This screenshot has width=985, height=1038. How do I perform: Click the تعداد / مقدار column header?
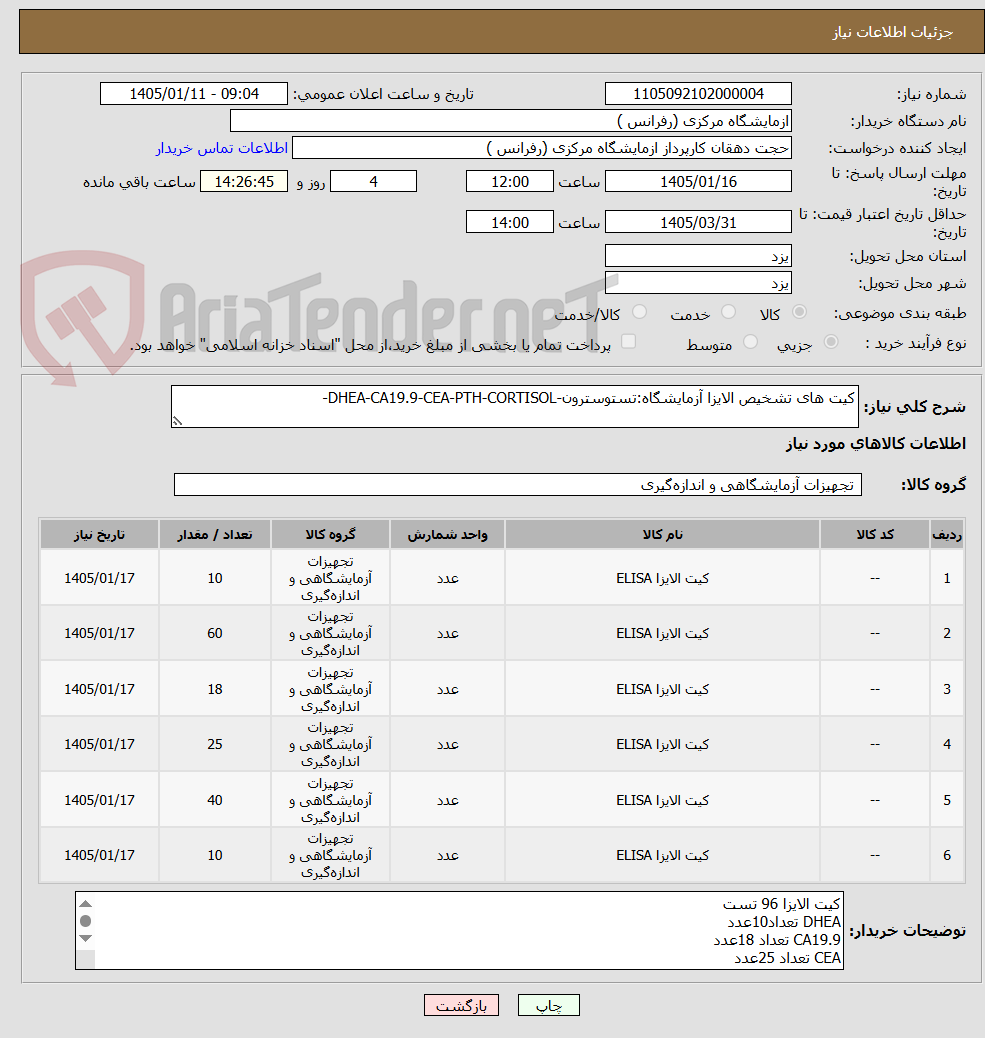click(214, 534)
